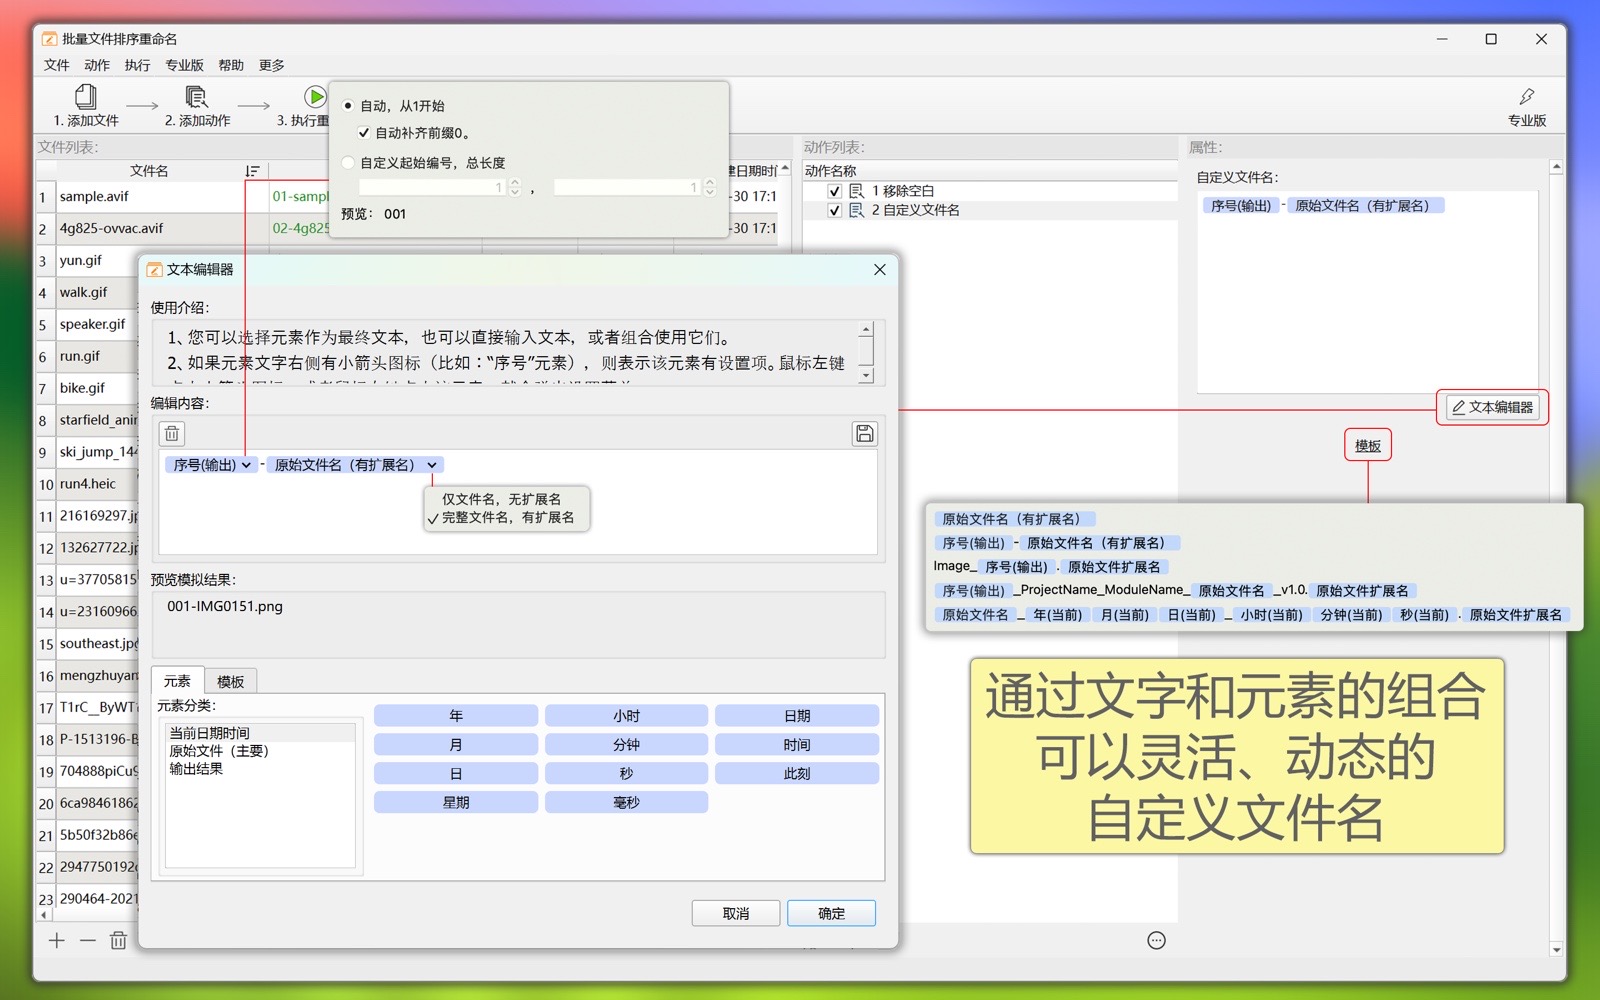Viewport: 1600px width, 1000px height.
Task: Click the 文本编辑器 button in properties
Action: coord(1492,407)
